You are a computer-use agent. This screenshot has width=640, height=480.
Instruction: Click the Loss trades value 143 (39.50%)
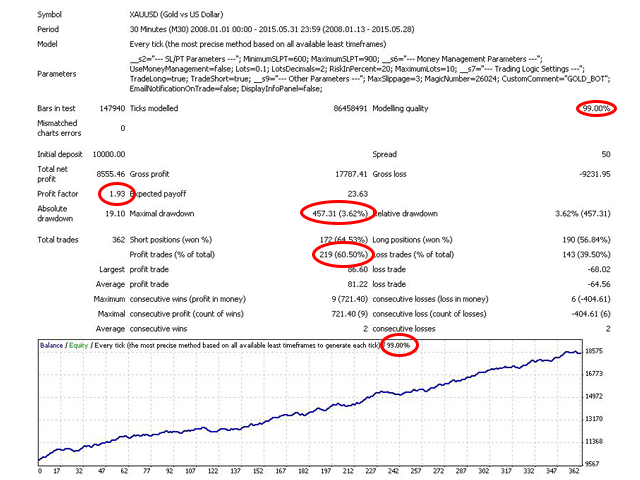point(586,255)
